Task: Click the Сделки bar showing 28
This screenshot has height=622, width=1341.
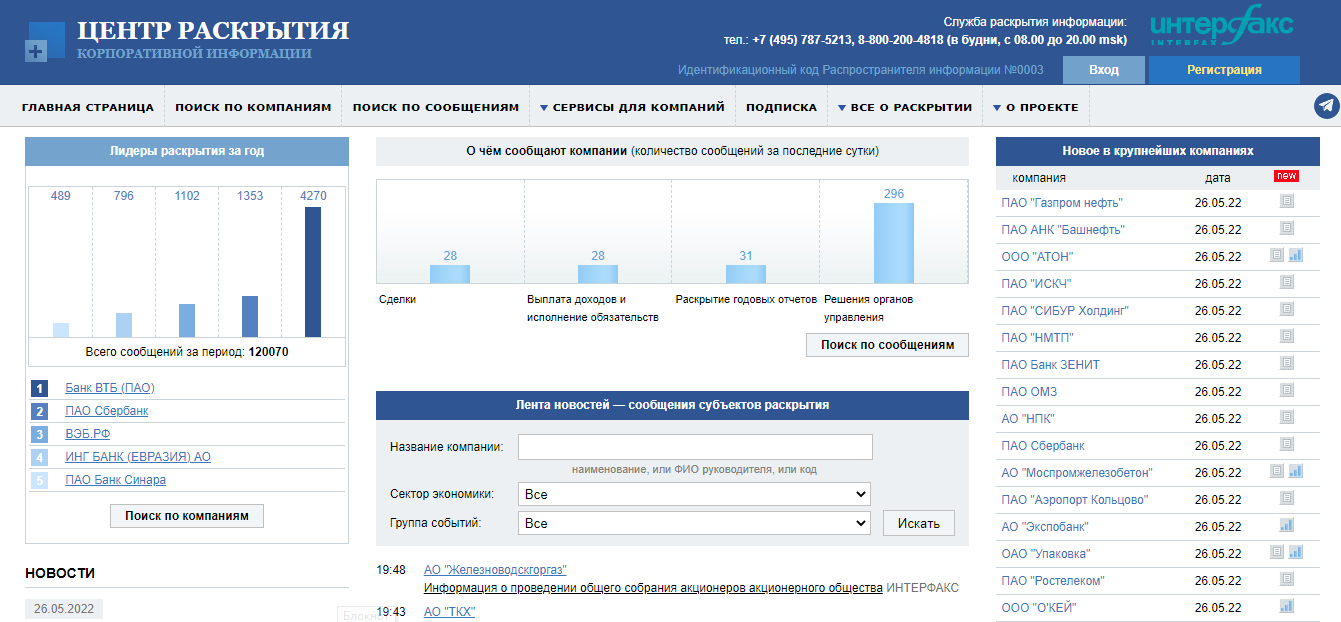Action: [x=450, y=274]
